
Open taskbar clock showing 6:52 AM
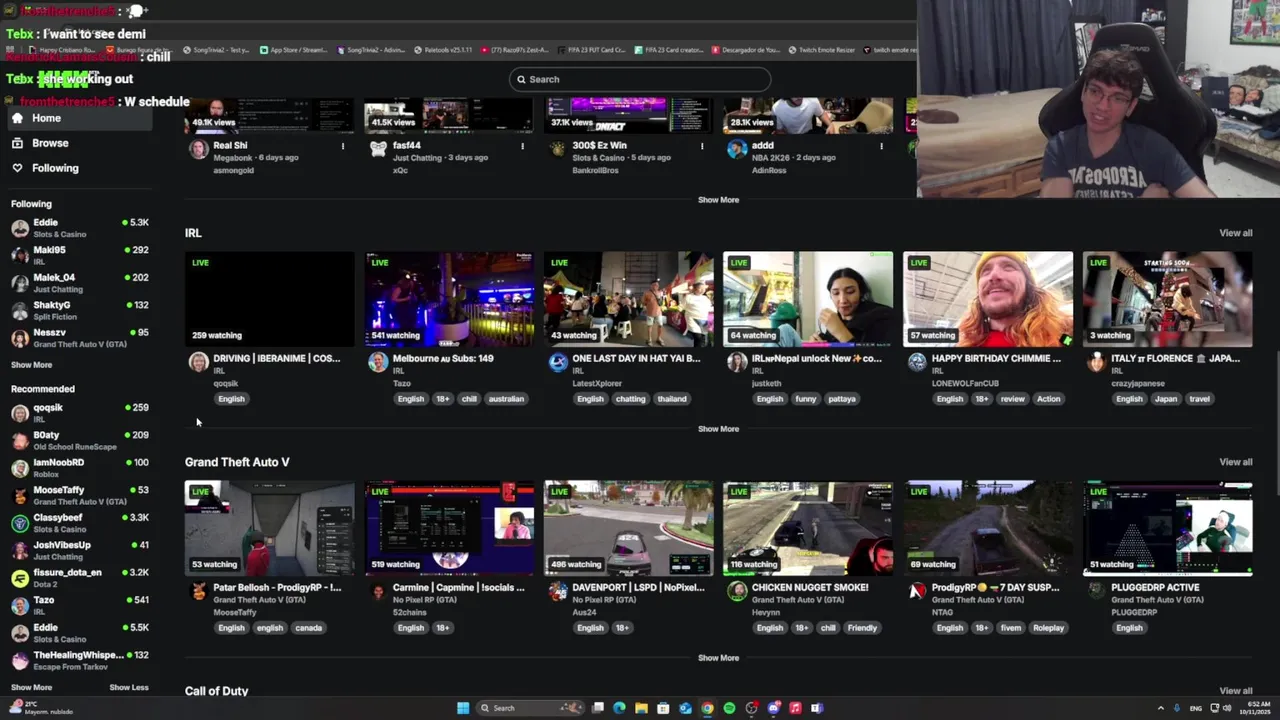(x=1255, y=708)
